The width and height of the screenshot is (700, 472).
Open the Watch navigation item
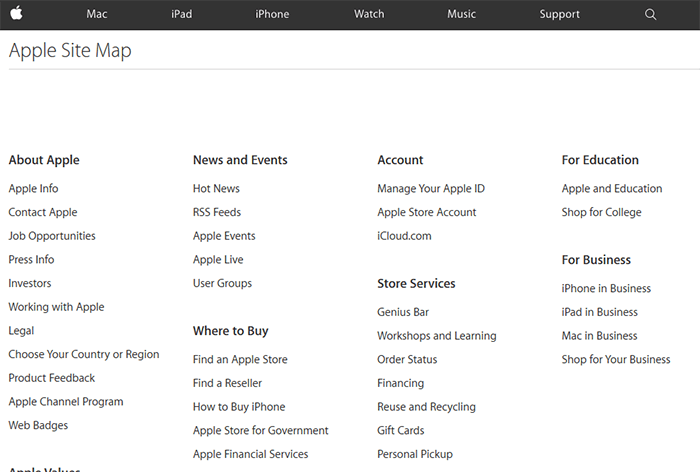tap(369, 14)
